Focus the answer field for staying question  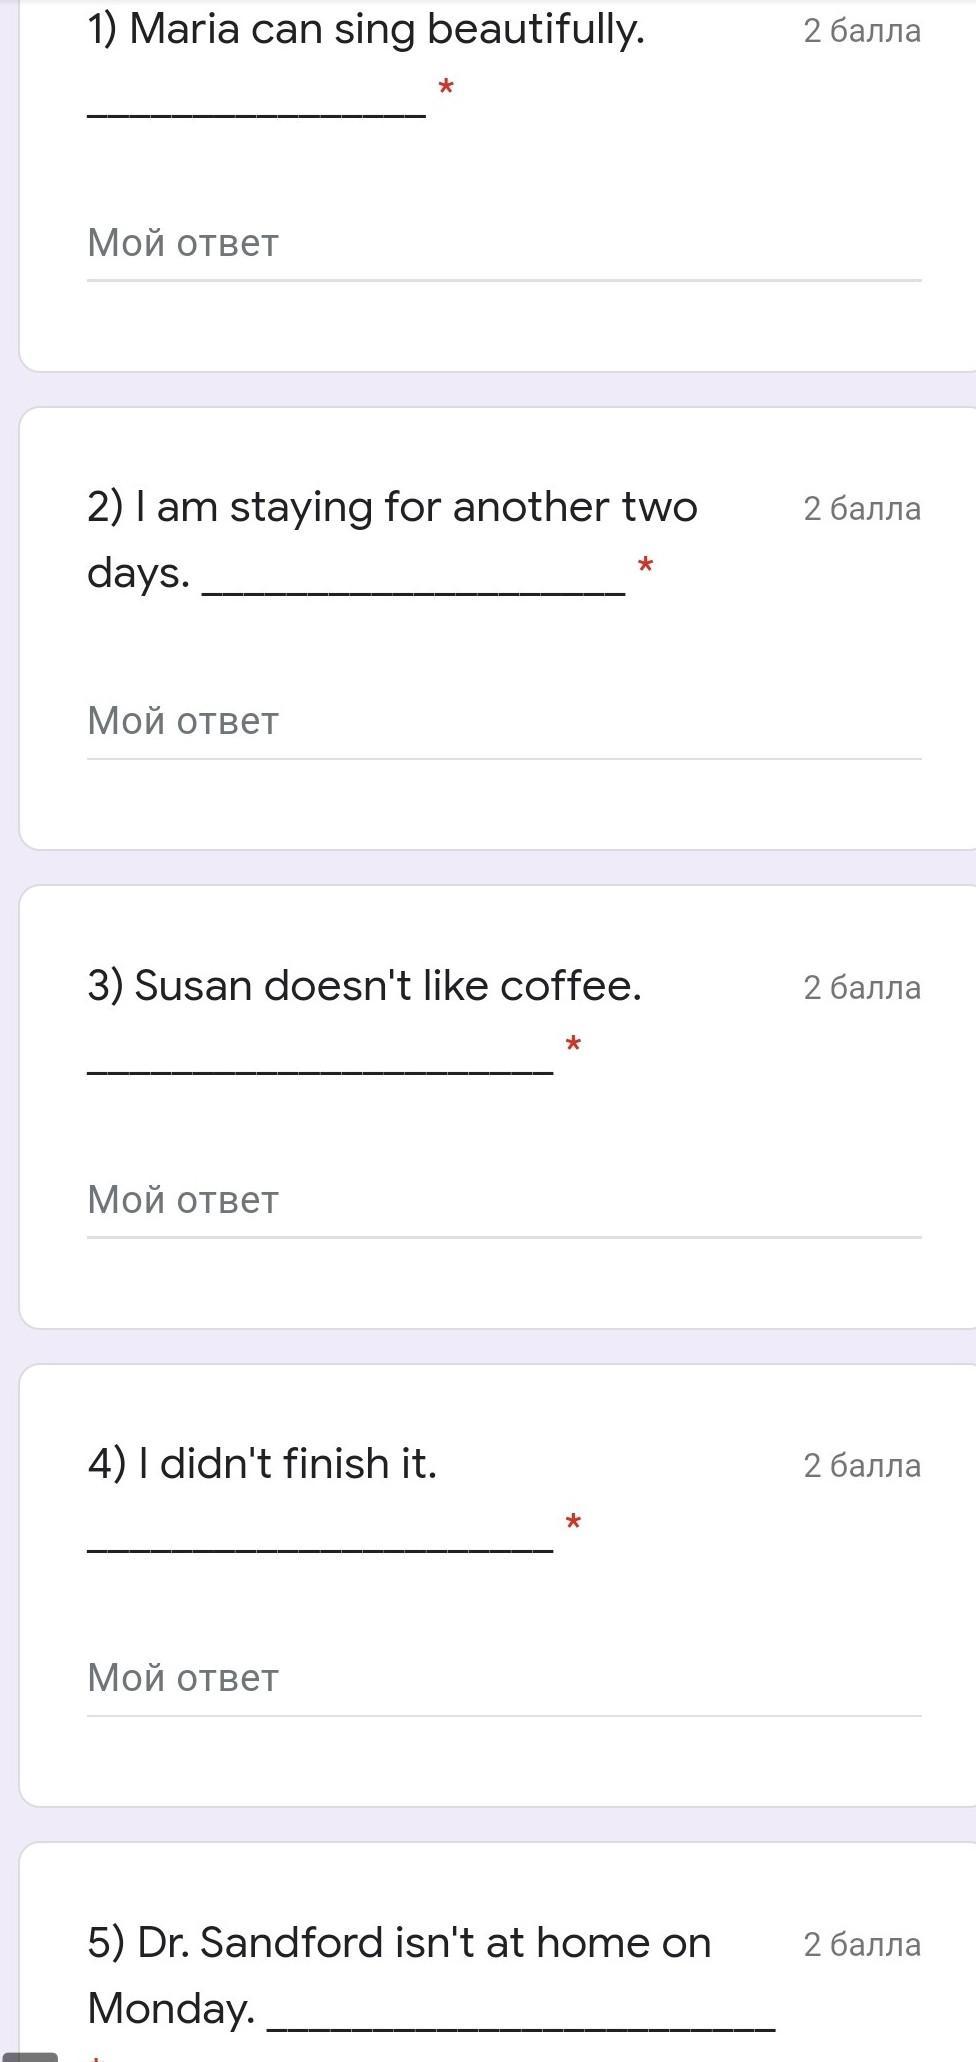tap(503, 722)
